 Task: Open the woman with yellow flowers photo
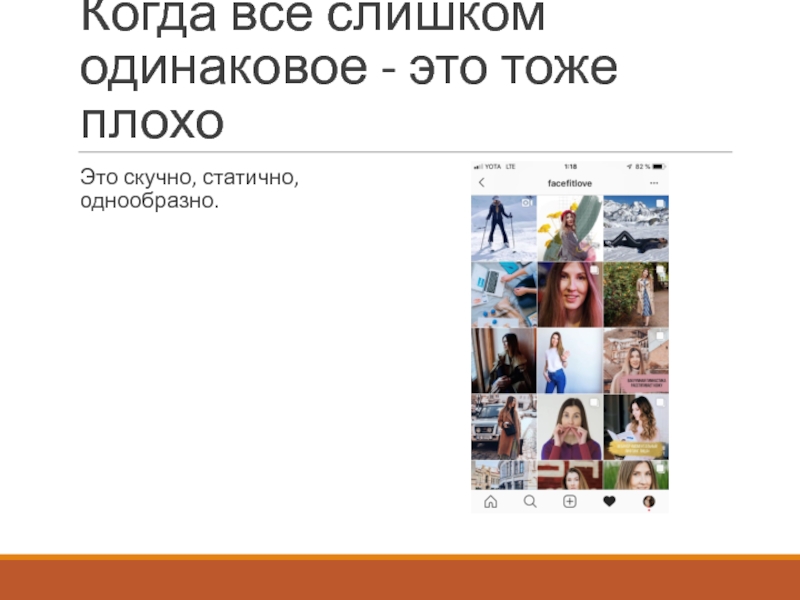569,228
